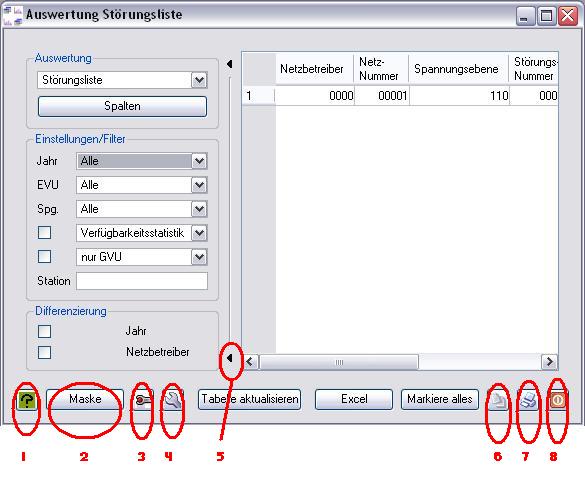Open the EVU filter dropdown

(x=199, y=185)
